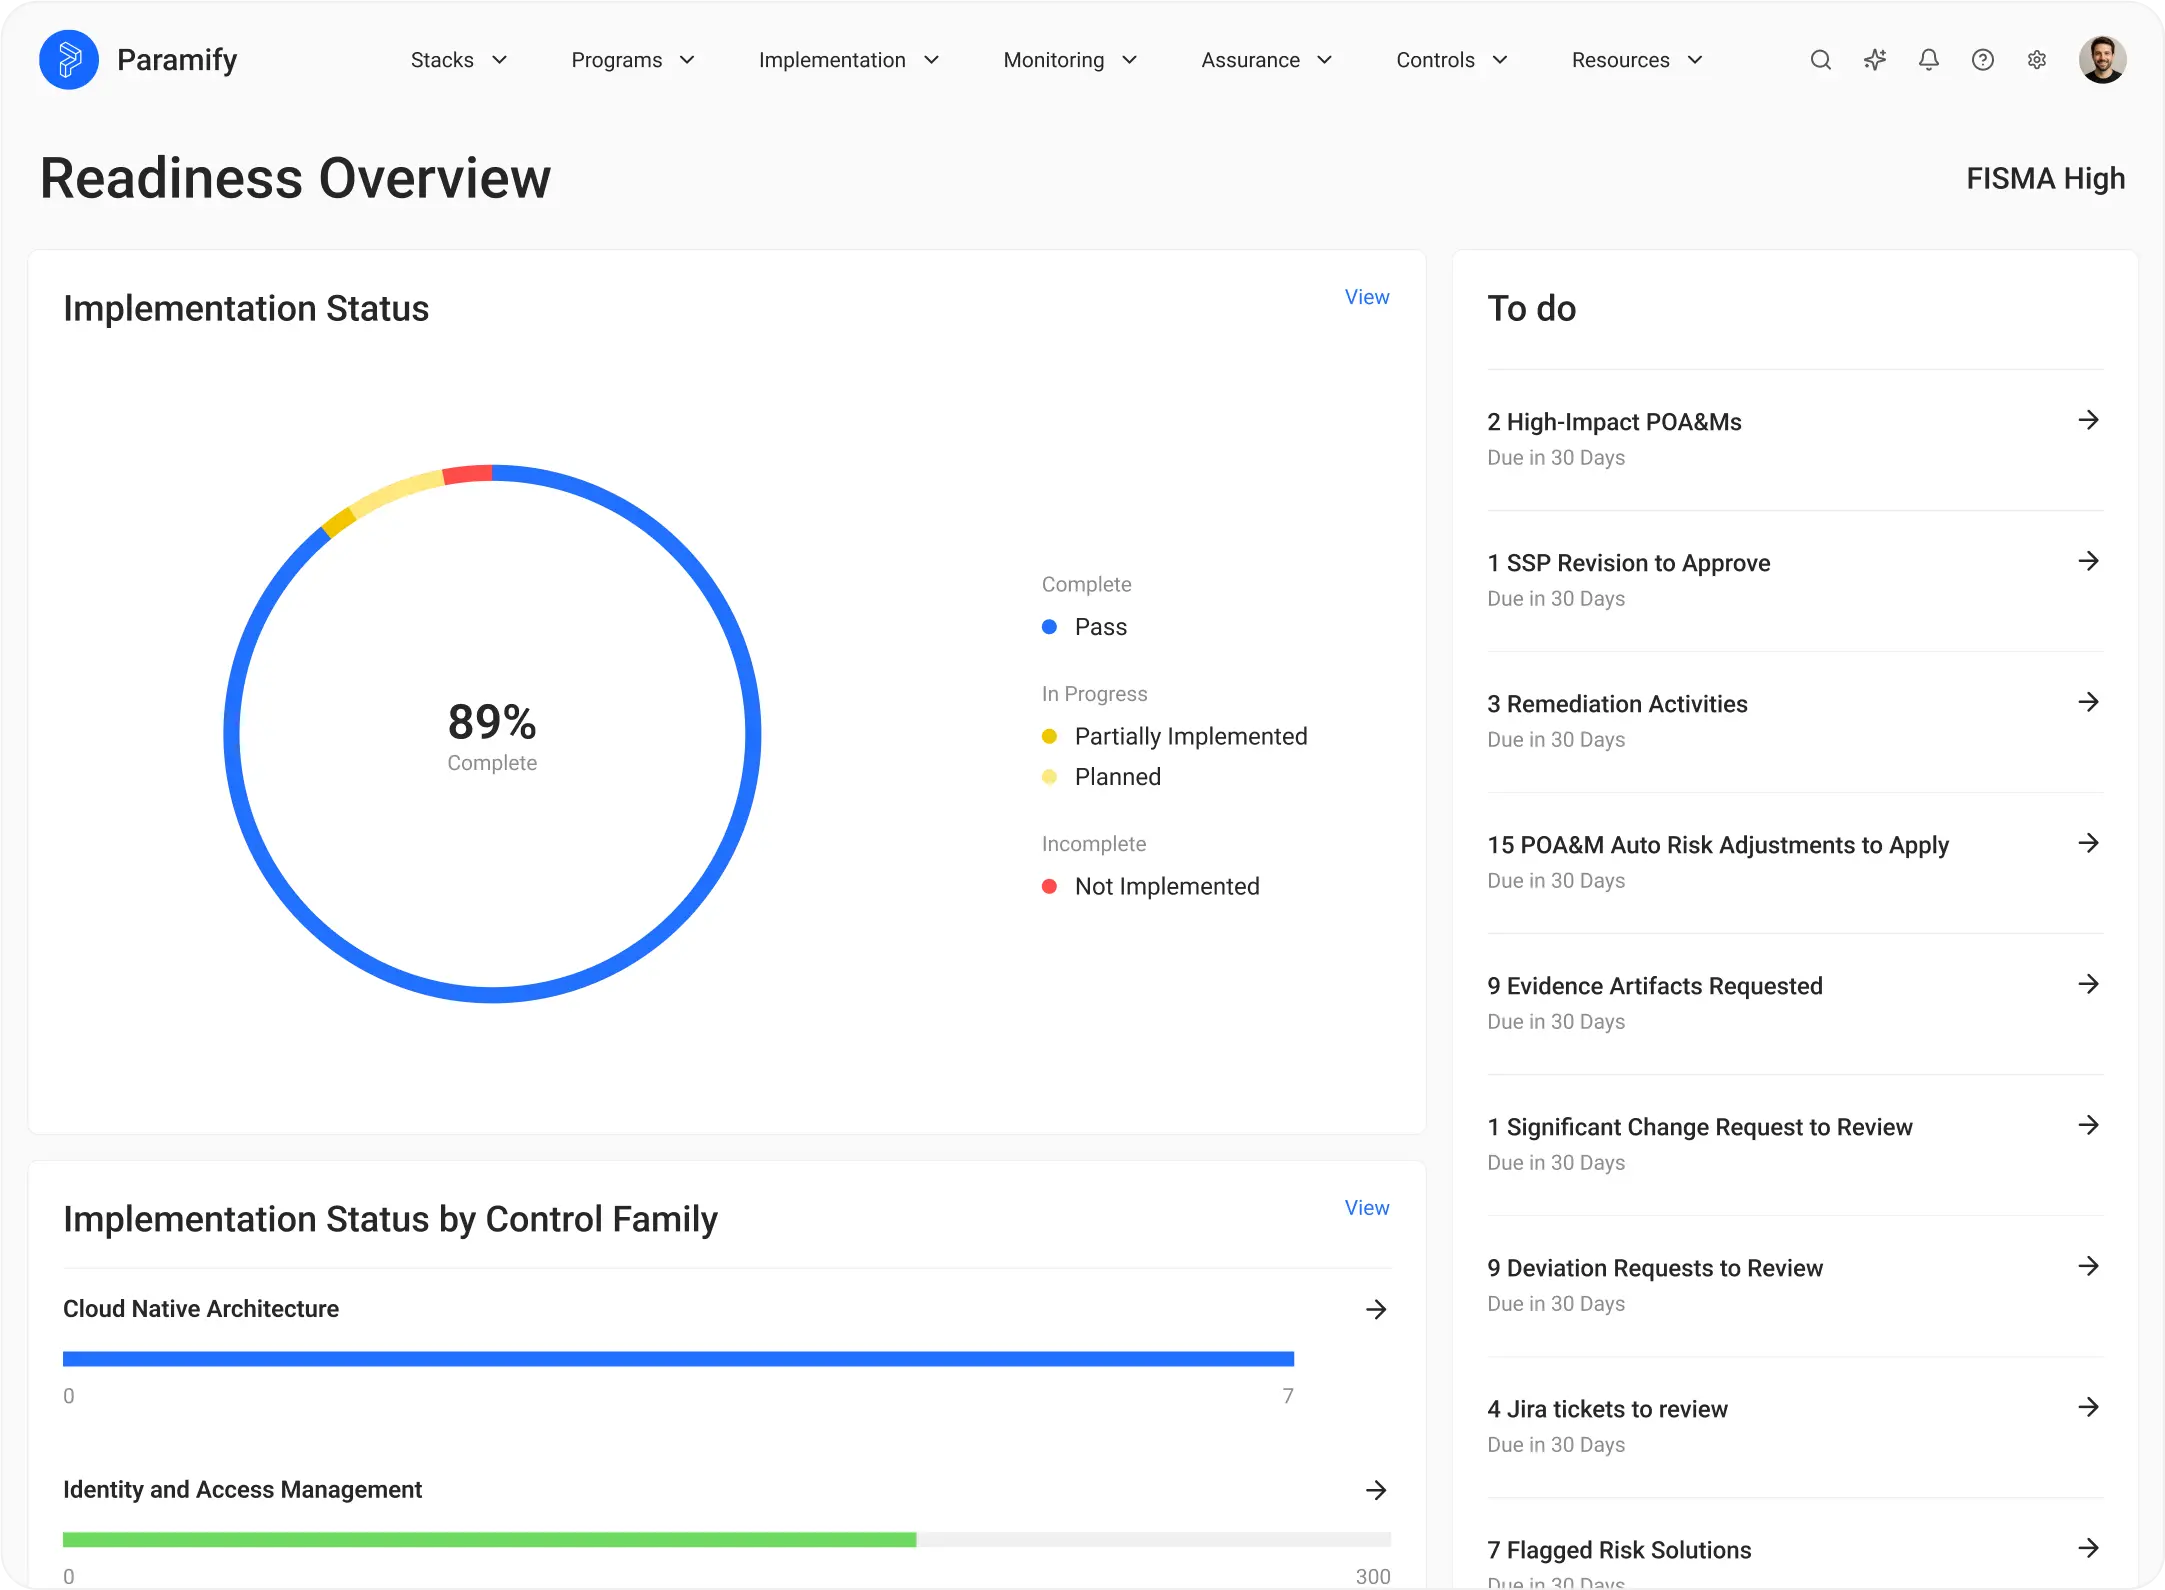The height and width of the screenshot is (1590, 2165).
Task: Open the notifications bell
Action: coord(1929,60)
